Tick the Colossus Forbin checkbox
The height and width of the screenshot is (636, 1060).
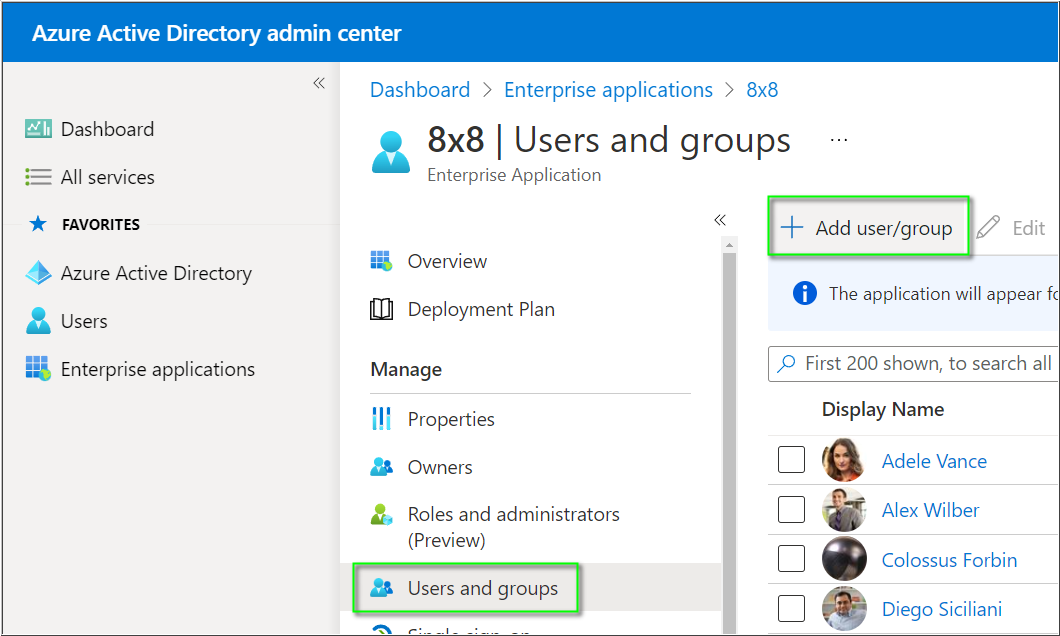(791, 559)
